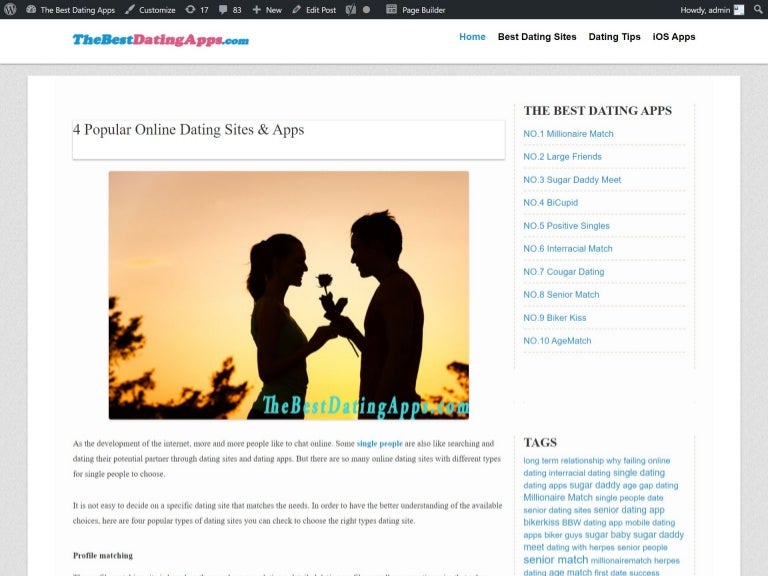The image size is (768, 576).
Task: Open NO.2 Large Friends link
Action: click(x=562, y=157)
